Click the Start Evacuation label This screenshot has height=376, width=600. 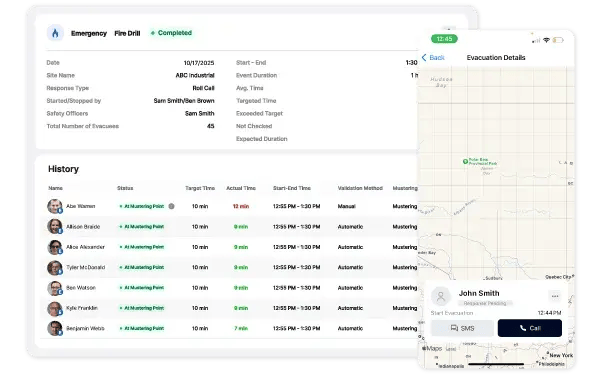pos(452,313)
